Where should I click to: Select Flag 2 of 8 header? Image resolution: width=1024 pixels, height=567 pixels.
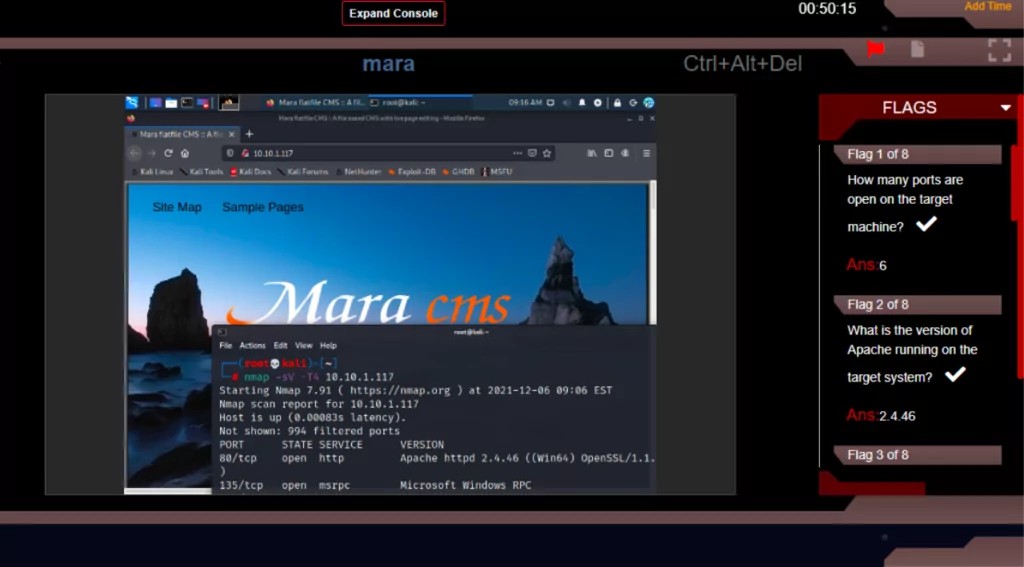pos(918,304)
